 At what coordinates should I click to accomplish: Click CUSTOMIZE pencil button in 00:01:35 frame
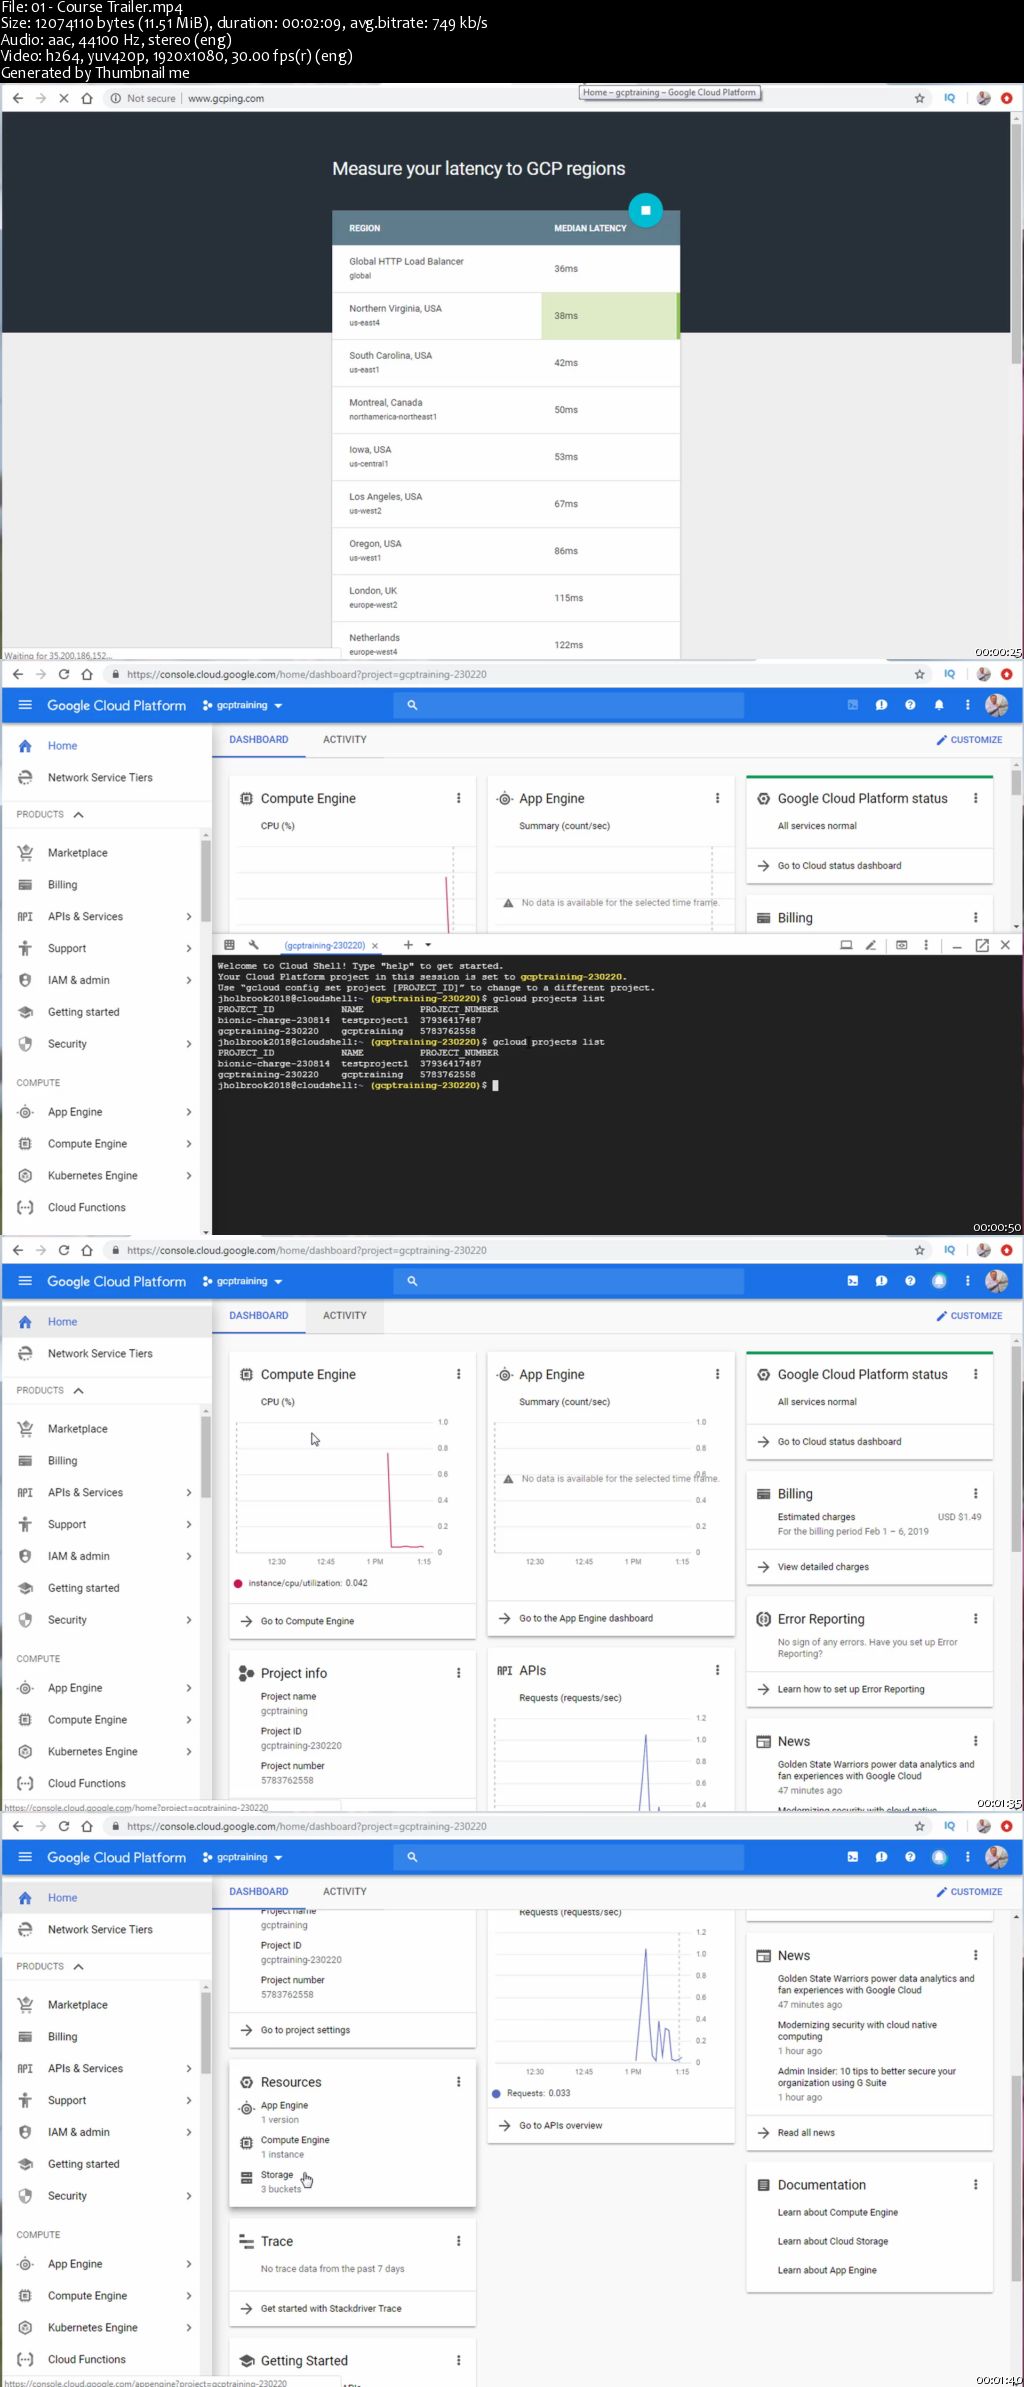click(969, 1315)
